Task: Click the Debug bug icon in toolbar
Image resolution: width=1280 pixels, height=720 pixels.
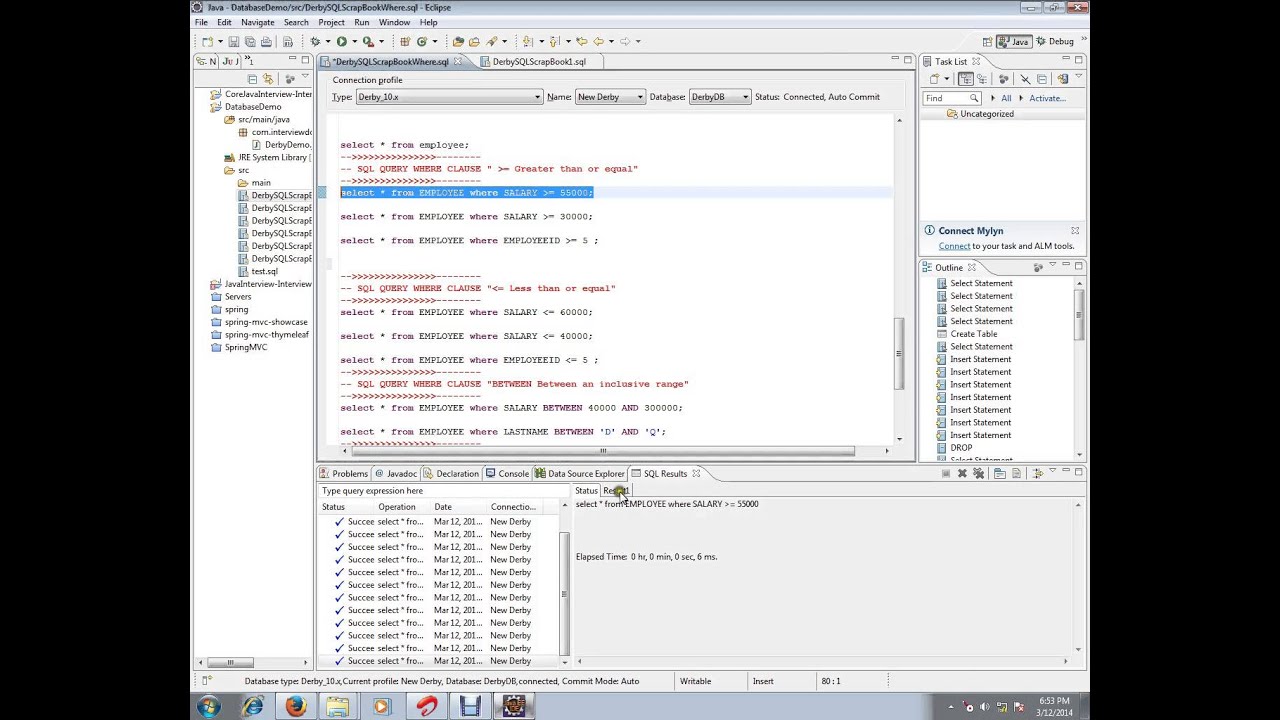Action: click(315, 41)
